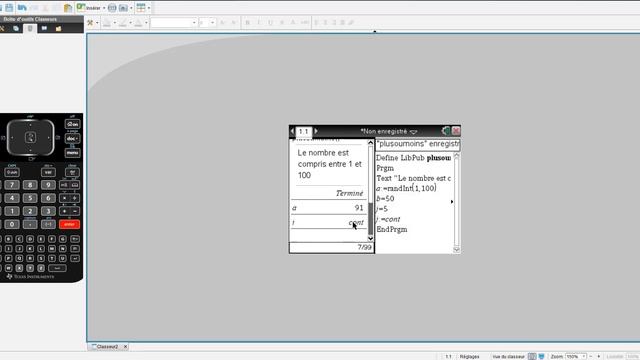The height and width of the screenshot is (360, 640).
Task: Open the Insérer dropdown arrow
Action: coord(104,8)
